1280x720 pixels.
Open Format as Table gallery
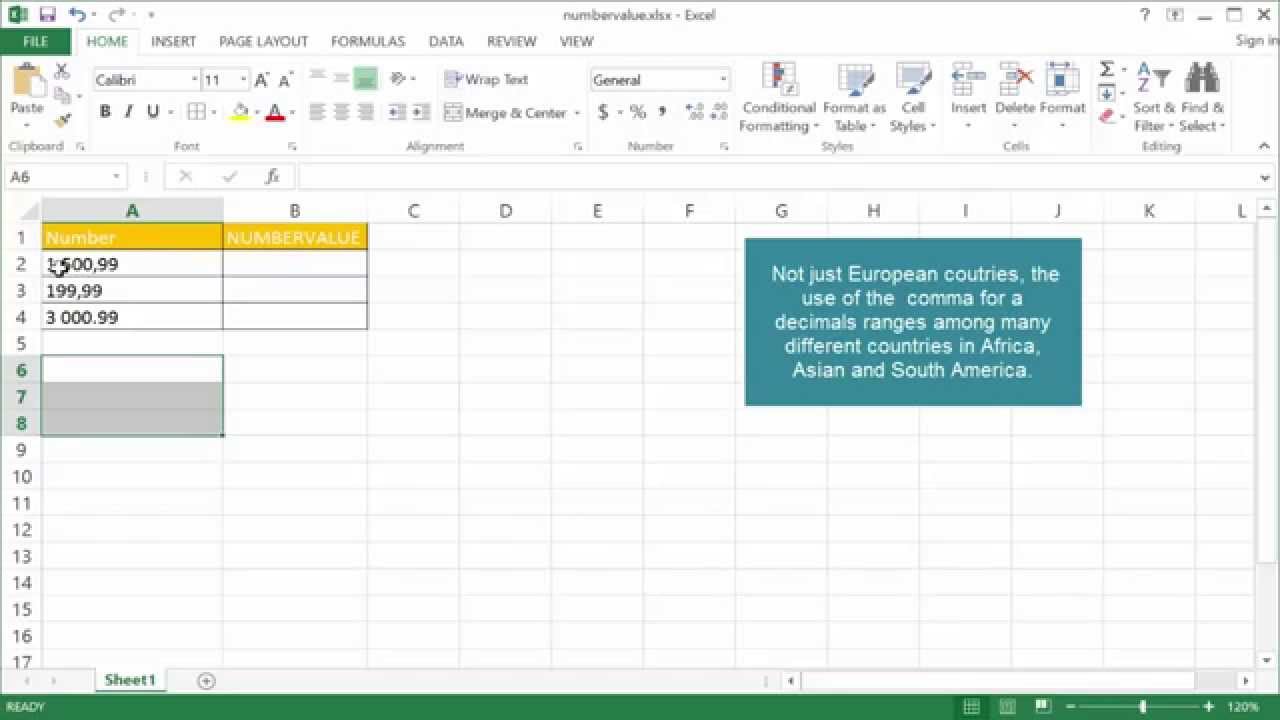855,97
